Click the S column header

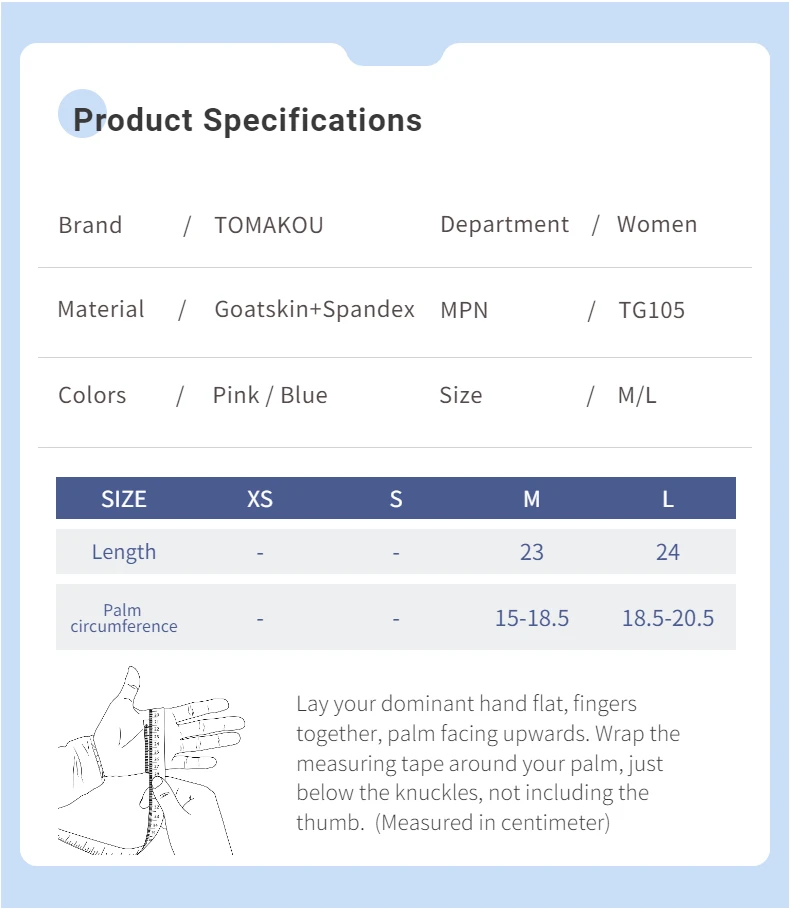click(396, 499)
